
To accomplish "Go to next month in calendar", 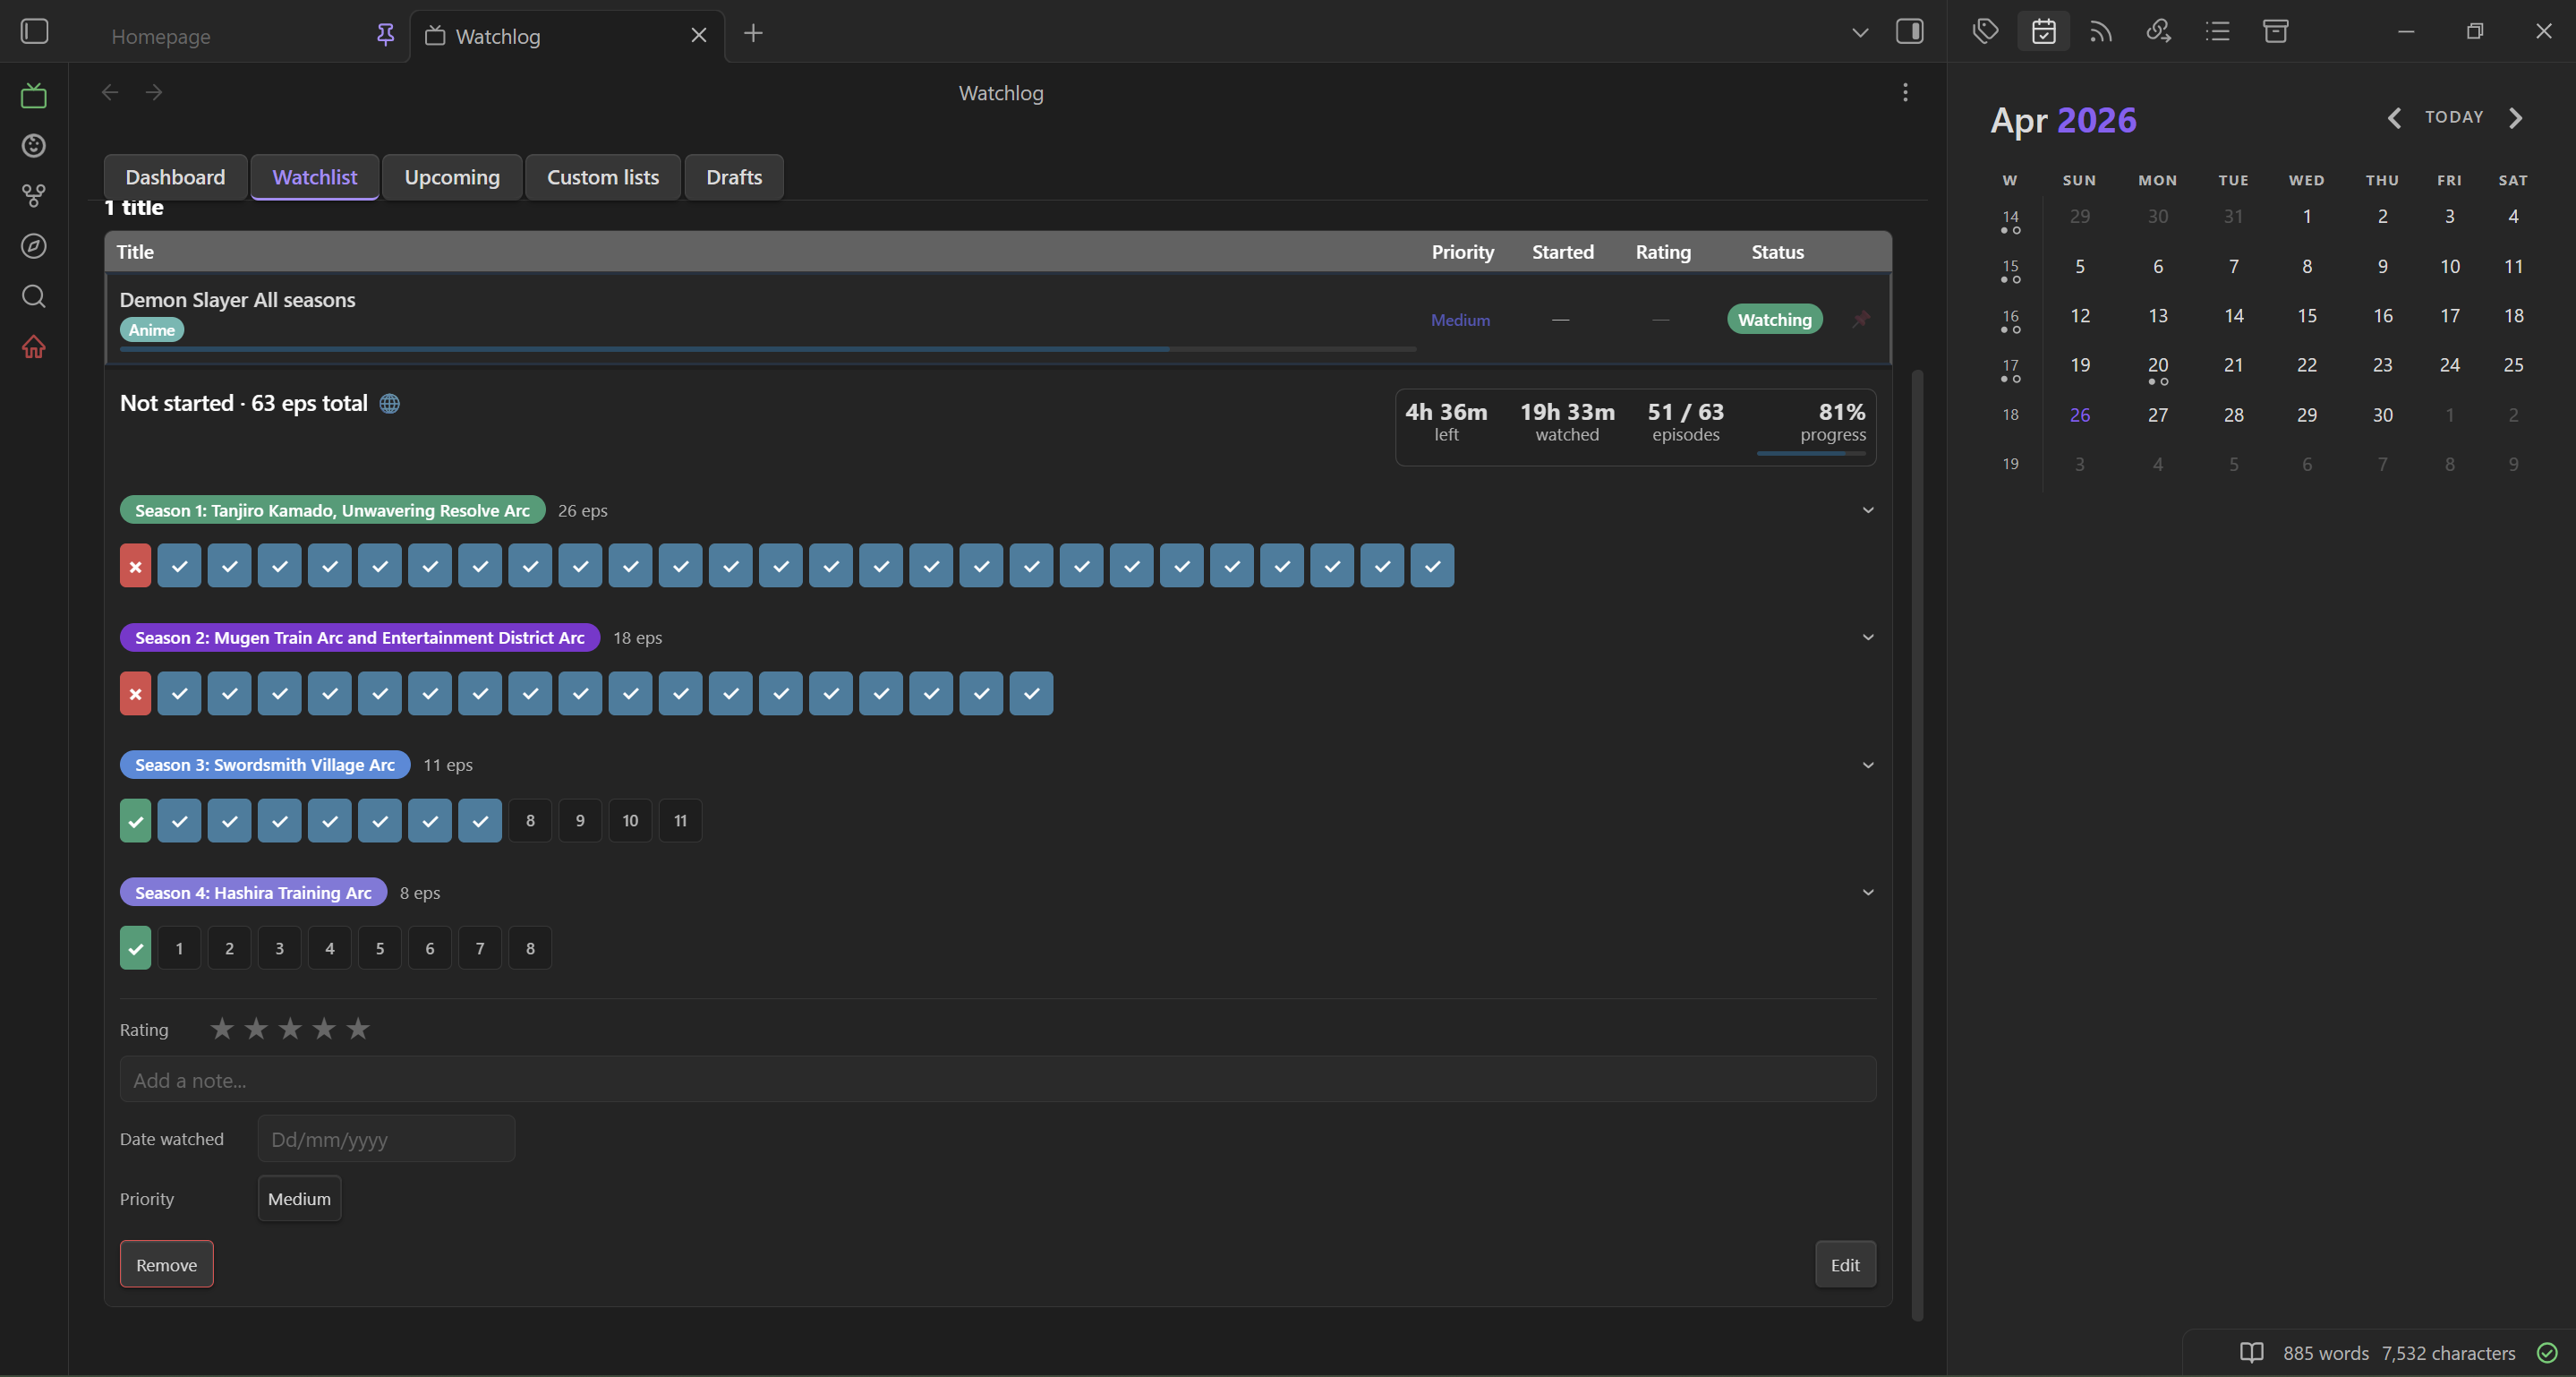I will pos(2516,118).
